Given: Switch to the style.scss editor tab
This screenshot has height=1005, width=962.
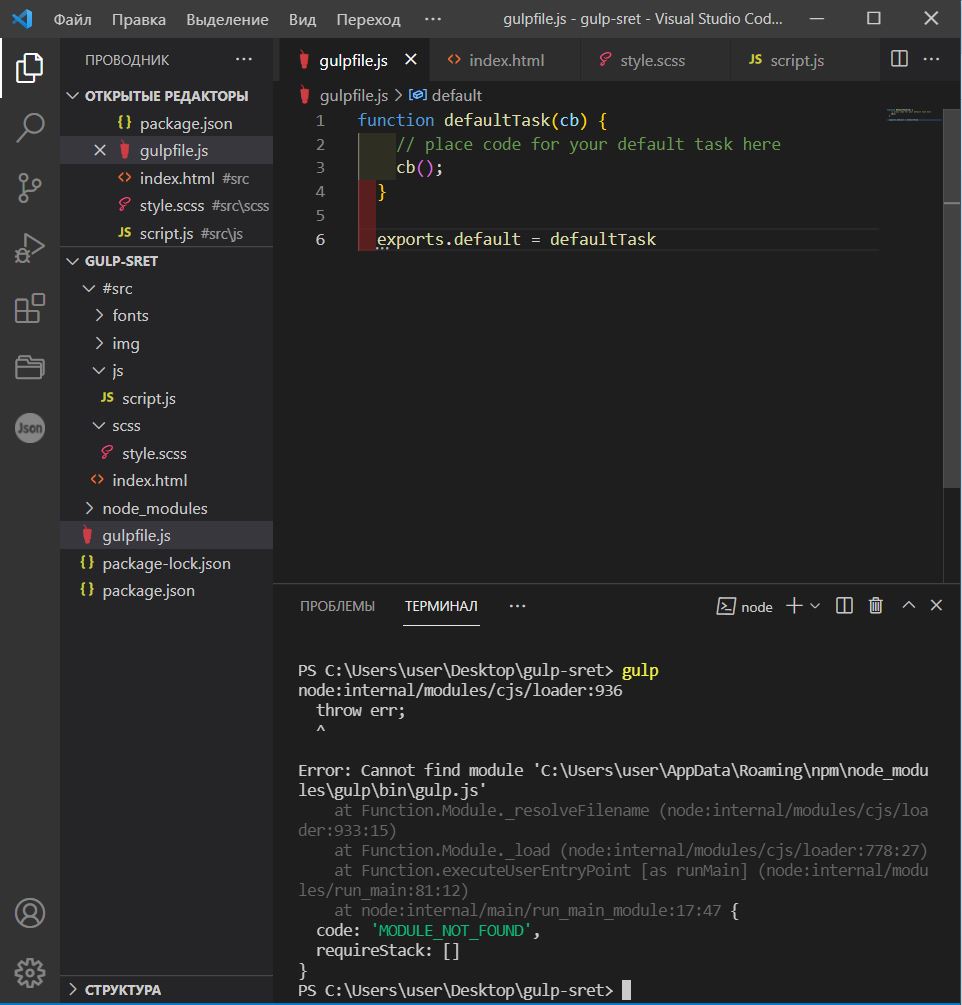Looking at the screenshot, I should [x=655, y=60].
